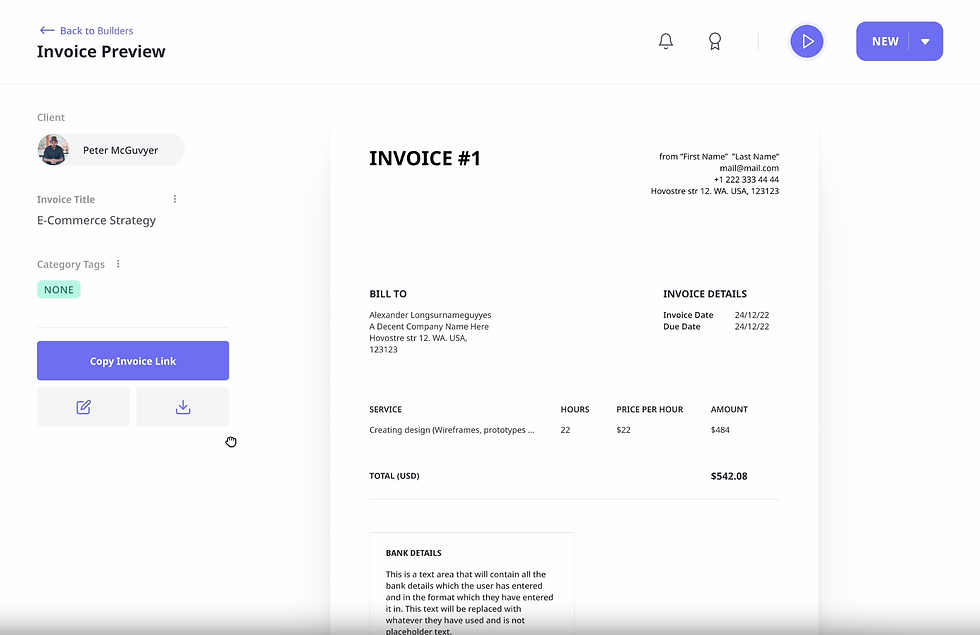Toggle the NONE category tag
Image resolution: width=980 pixels, height=635 pixels.
[x=58, y=289]
